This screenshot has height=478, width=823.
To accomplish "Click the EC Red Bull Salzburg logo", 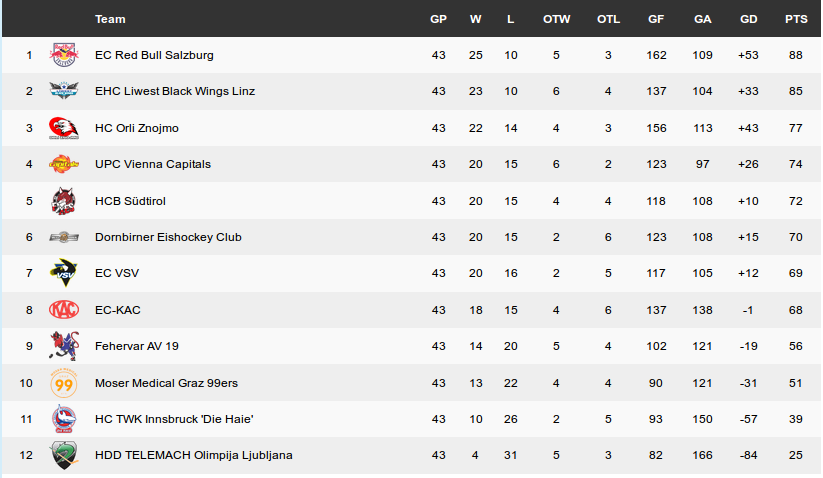I will tap(64, 55).
